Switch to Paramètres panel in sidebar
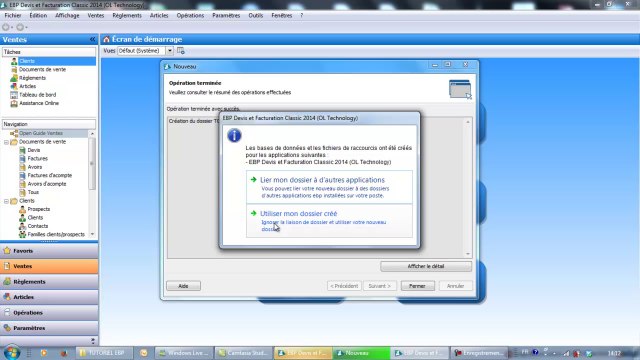 tap(49, 328)
